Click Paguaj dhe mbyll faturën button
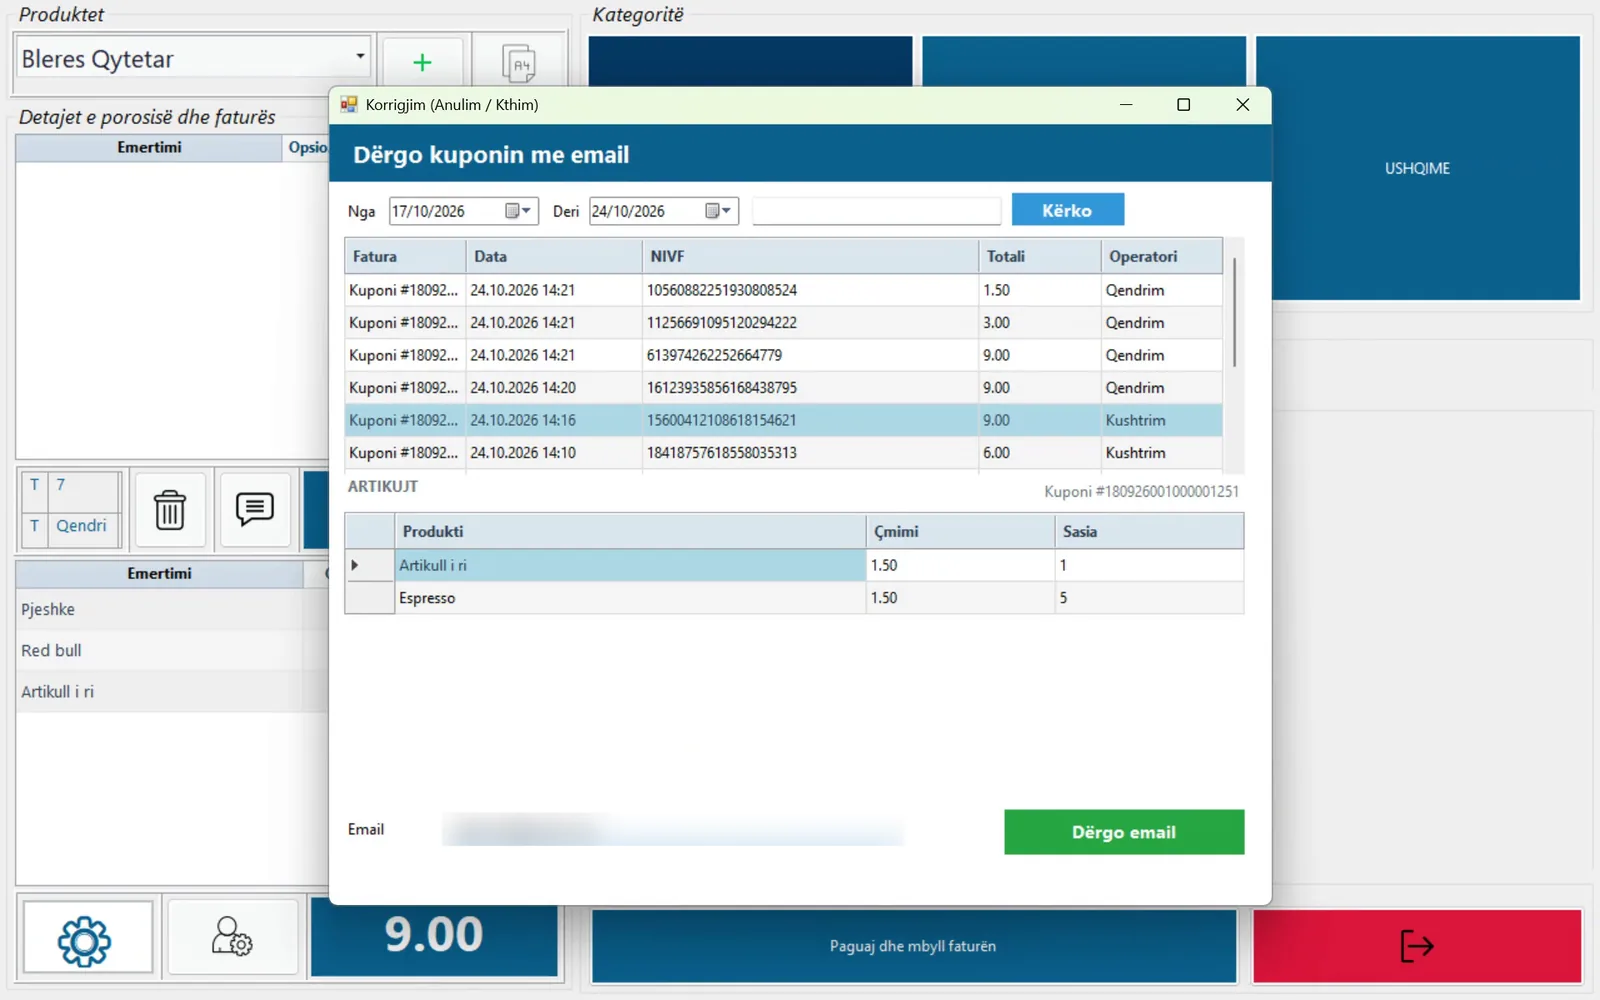Viewport: 1600px width, 1000px height. pos(913,946)
